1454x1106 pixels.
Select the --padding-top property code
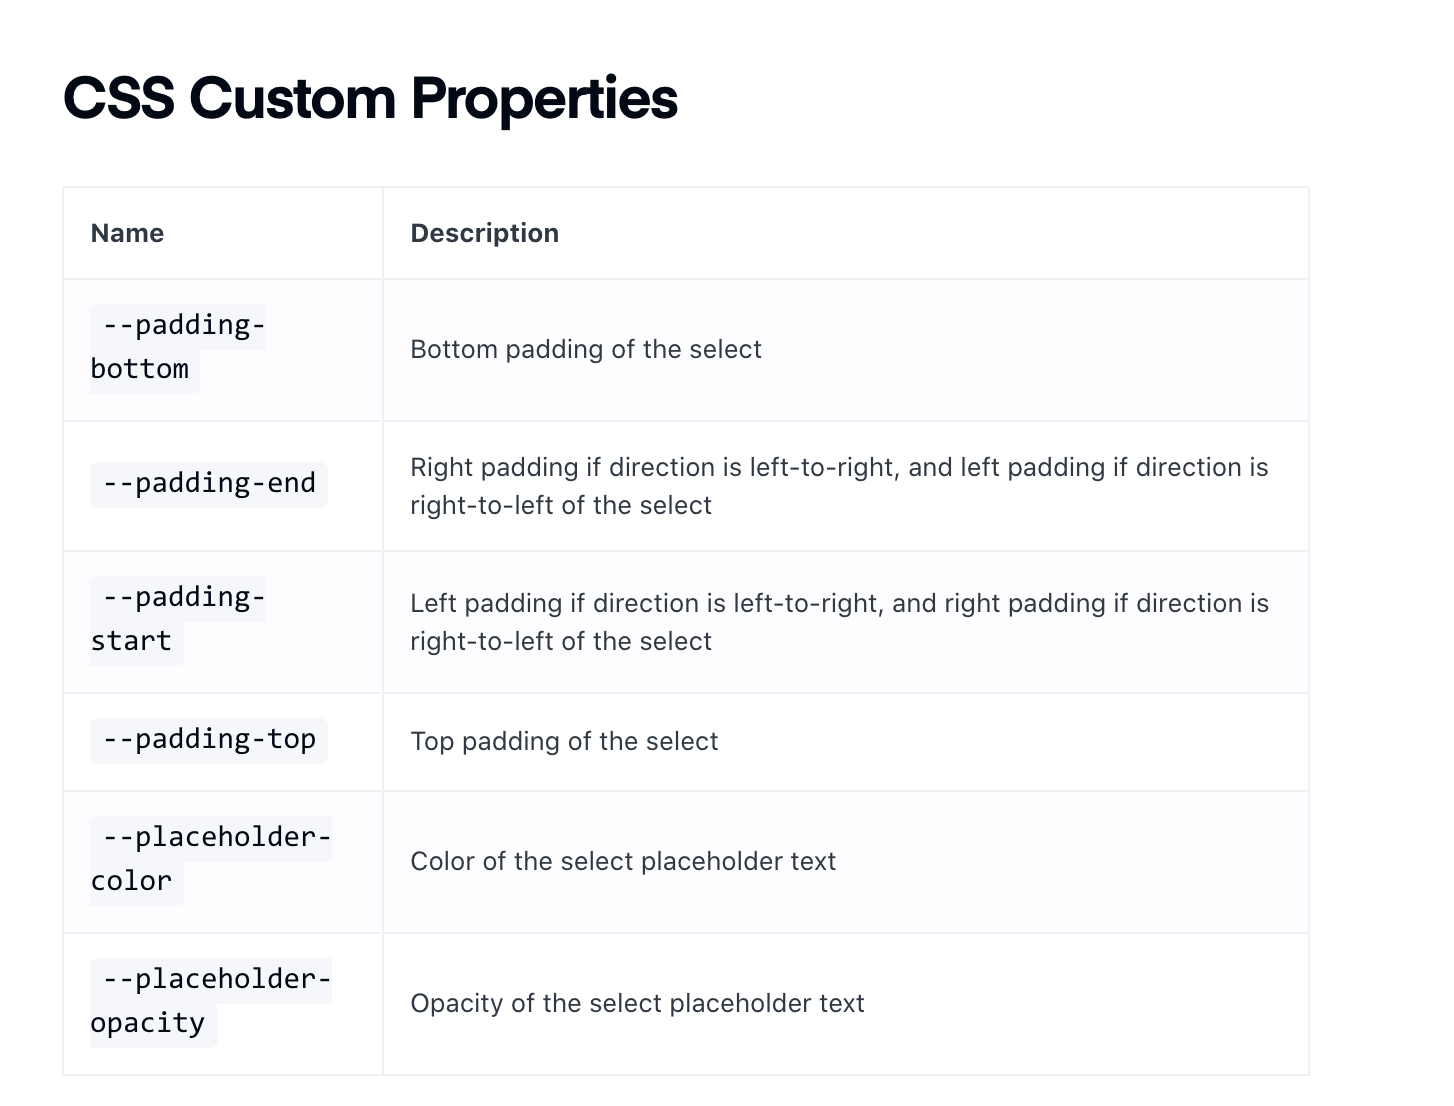(209, 740)
